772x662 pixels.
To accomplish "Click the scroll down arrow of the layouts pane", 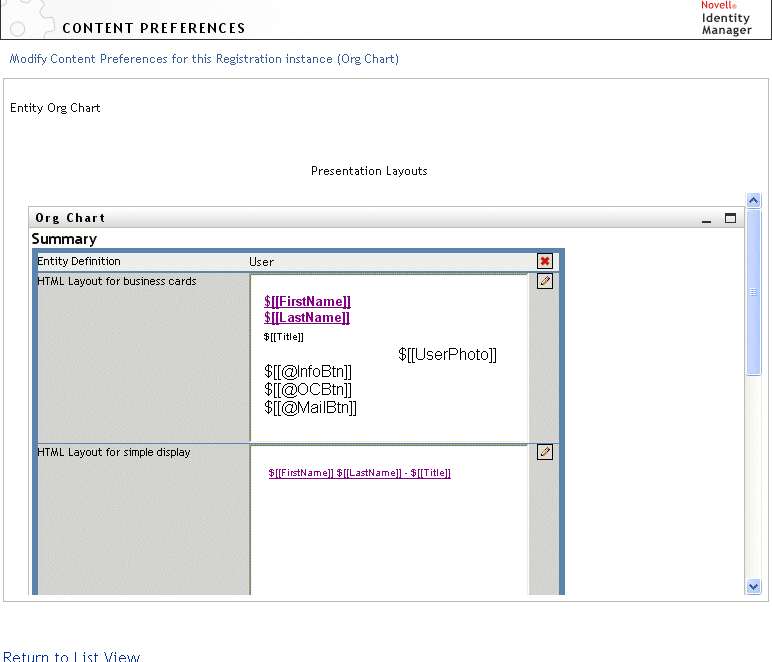I will (753, 586).
